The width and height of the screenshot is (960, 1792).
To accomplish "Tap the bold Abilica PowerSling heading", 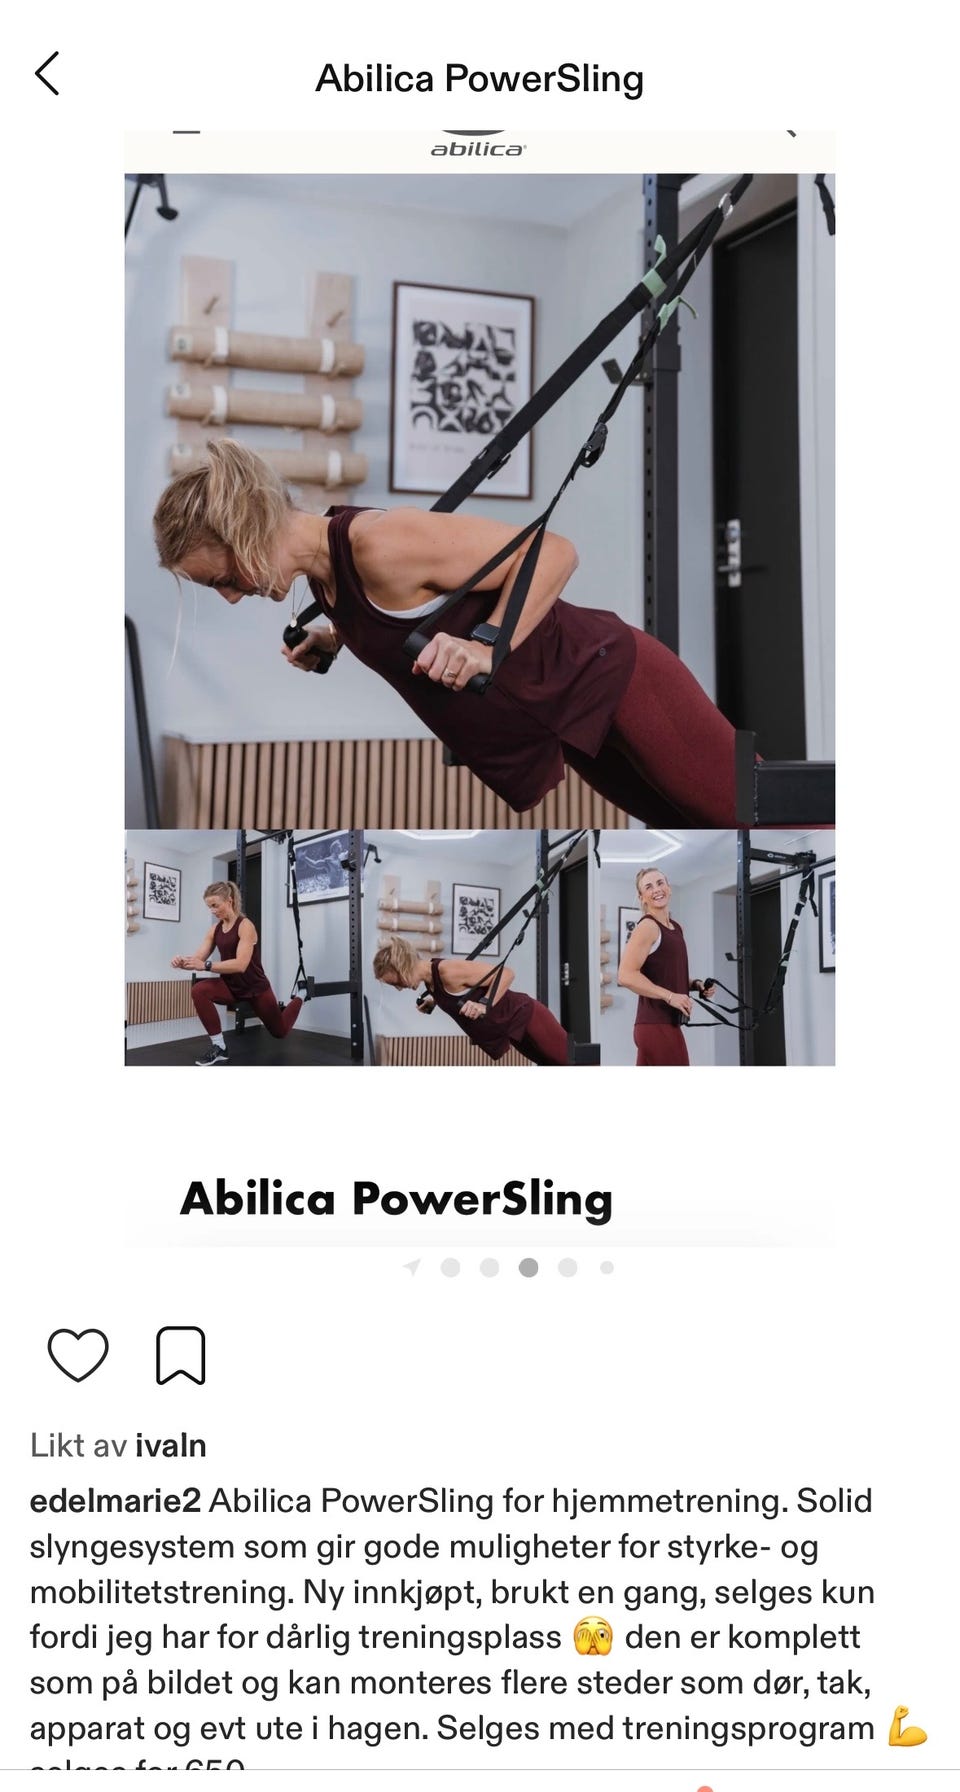I will coord(396,1198).
